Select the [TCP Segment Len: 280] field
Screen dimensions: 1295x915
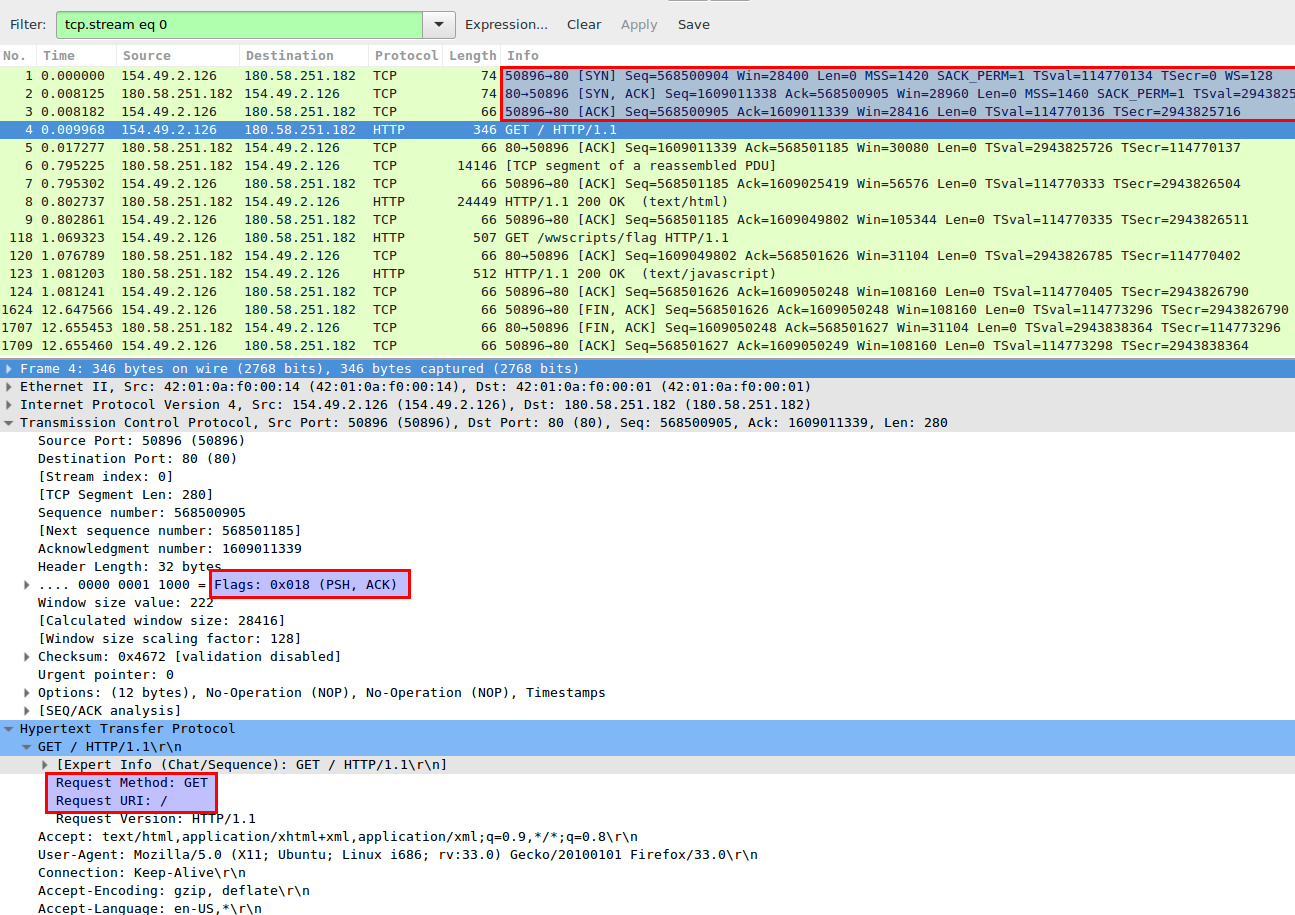[125, 495]
